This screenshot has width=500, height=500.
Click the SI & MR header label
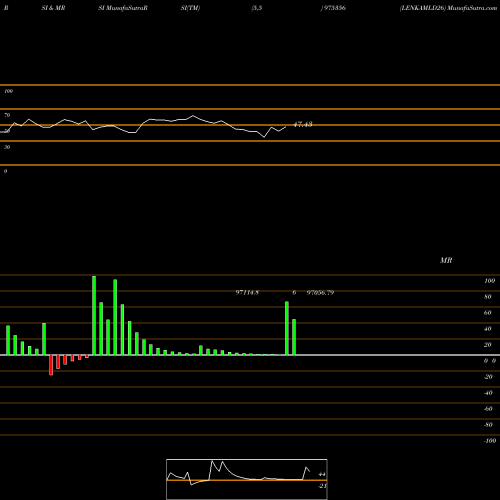coord(53,8)
